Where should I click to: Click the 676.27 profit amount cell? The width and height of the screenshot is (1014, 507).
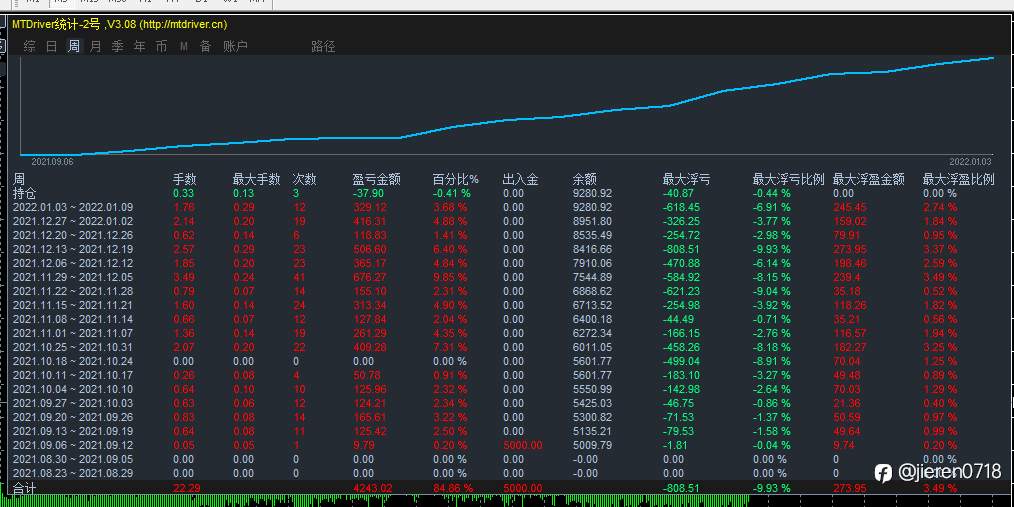click(x=371, y=277)
